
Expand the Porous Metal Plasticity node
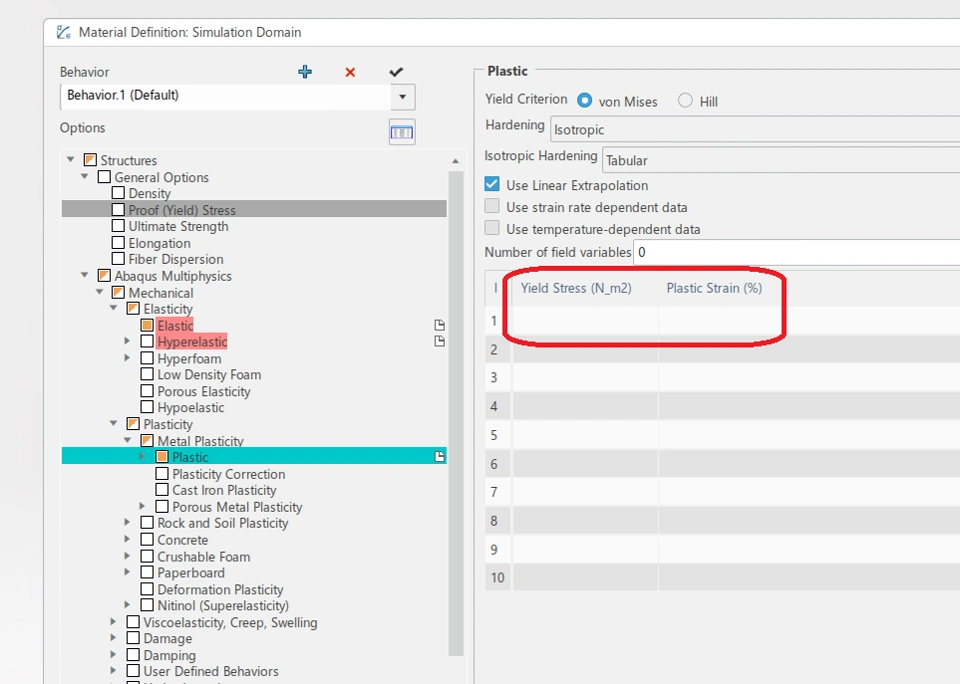tap(142, 506)
